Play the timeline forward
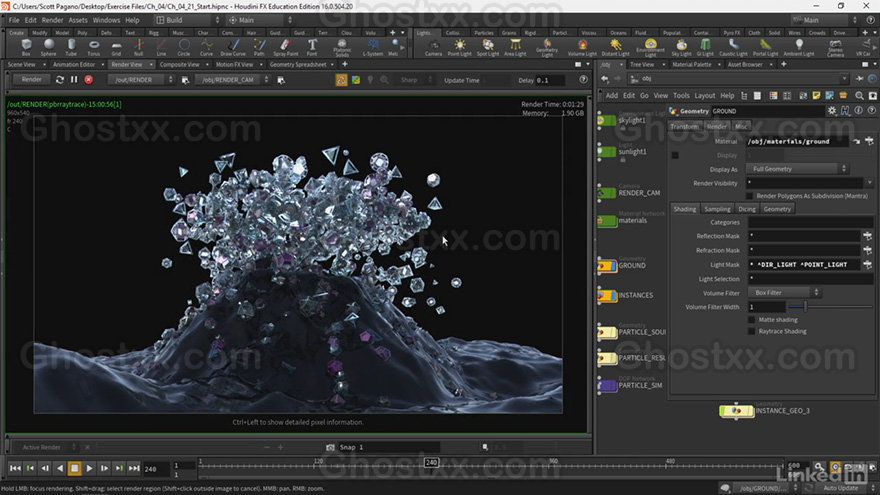Viewport: 880px width, 495px height. tap(89, 468)
